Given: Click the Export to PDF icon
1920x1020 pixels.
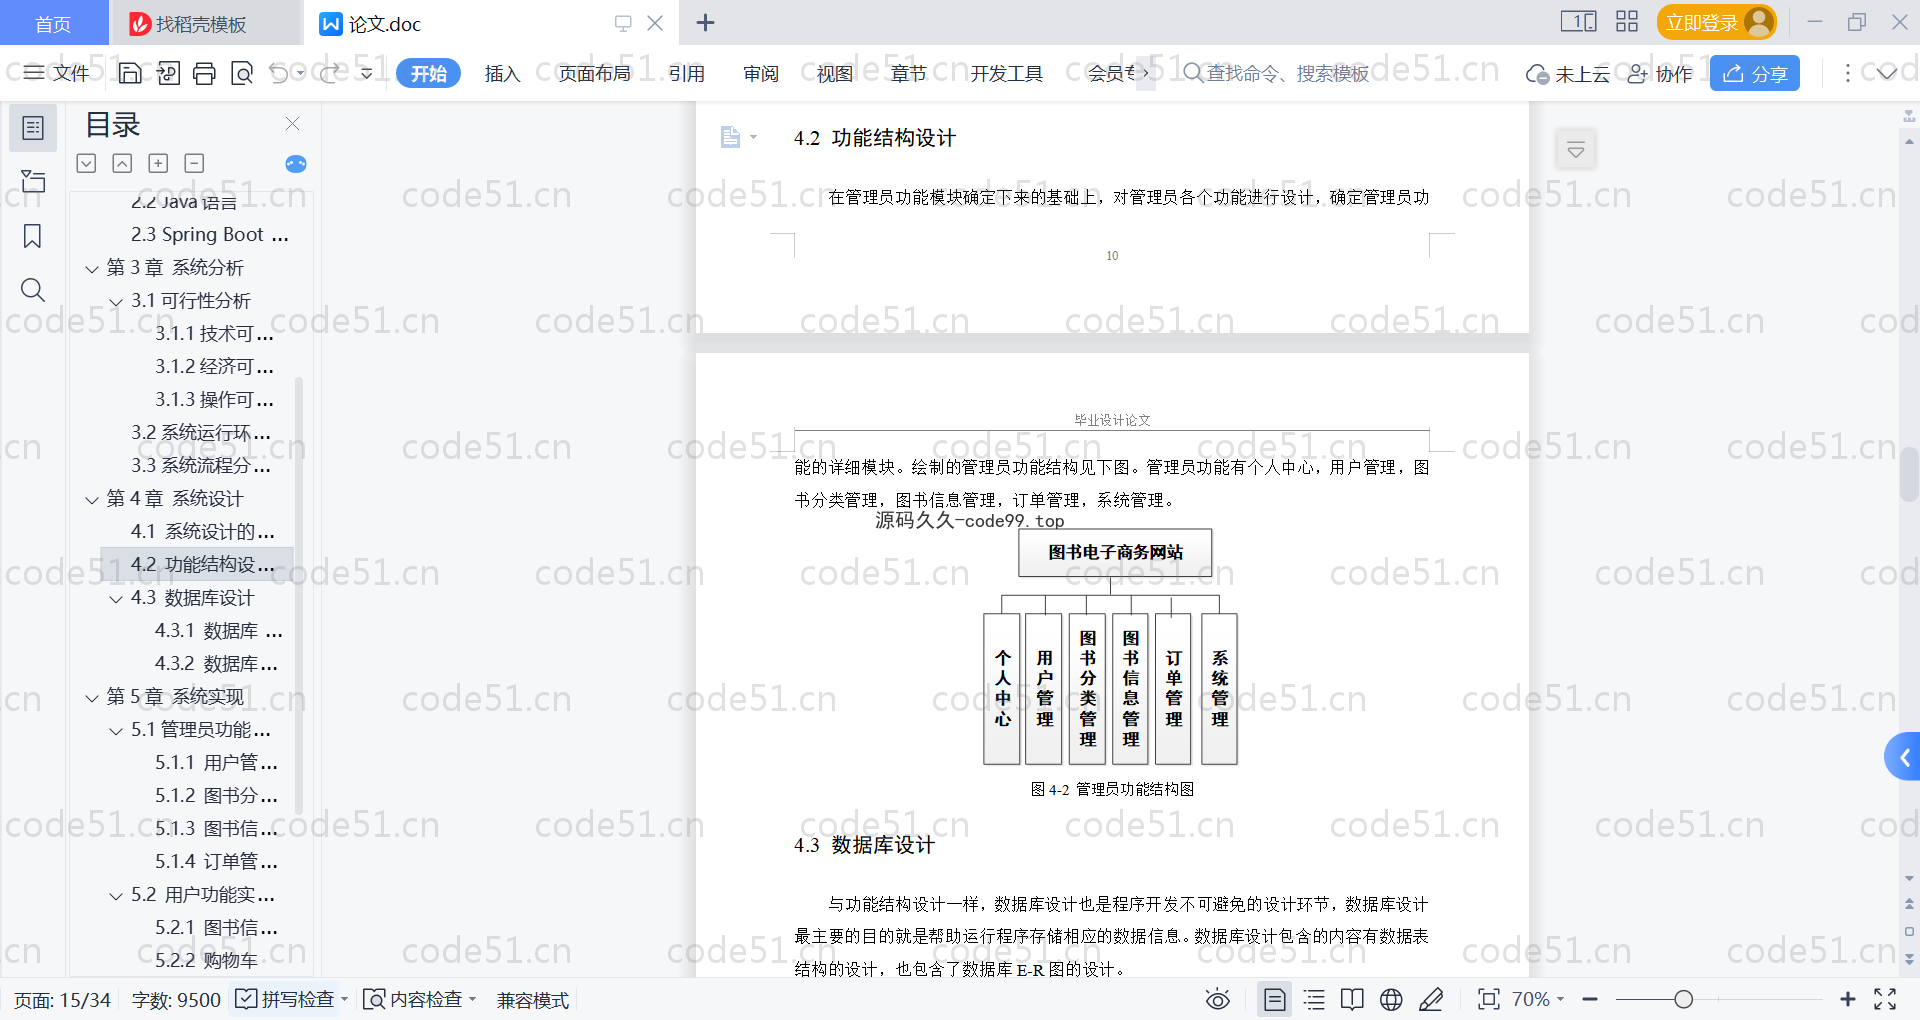Looking at the screenshot, I should point(168,73).
